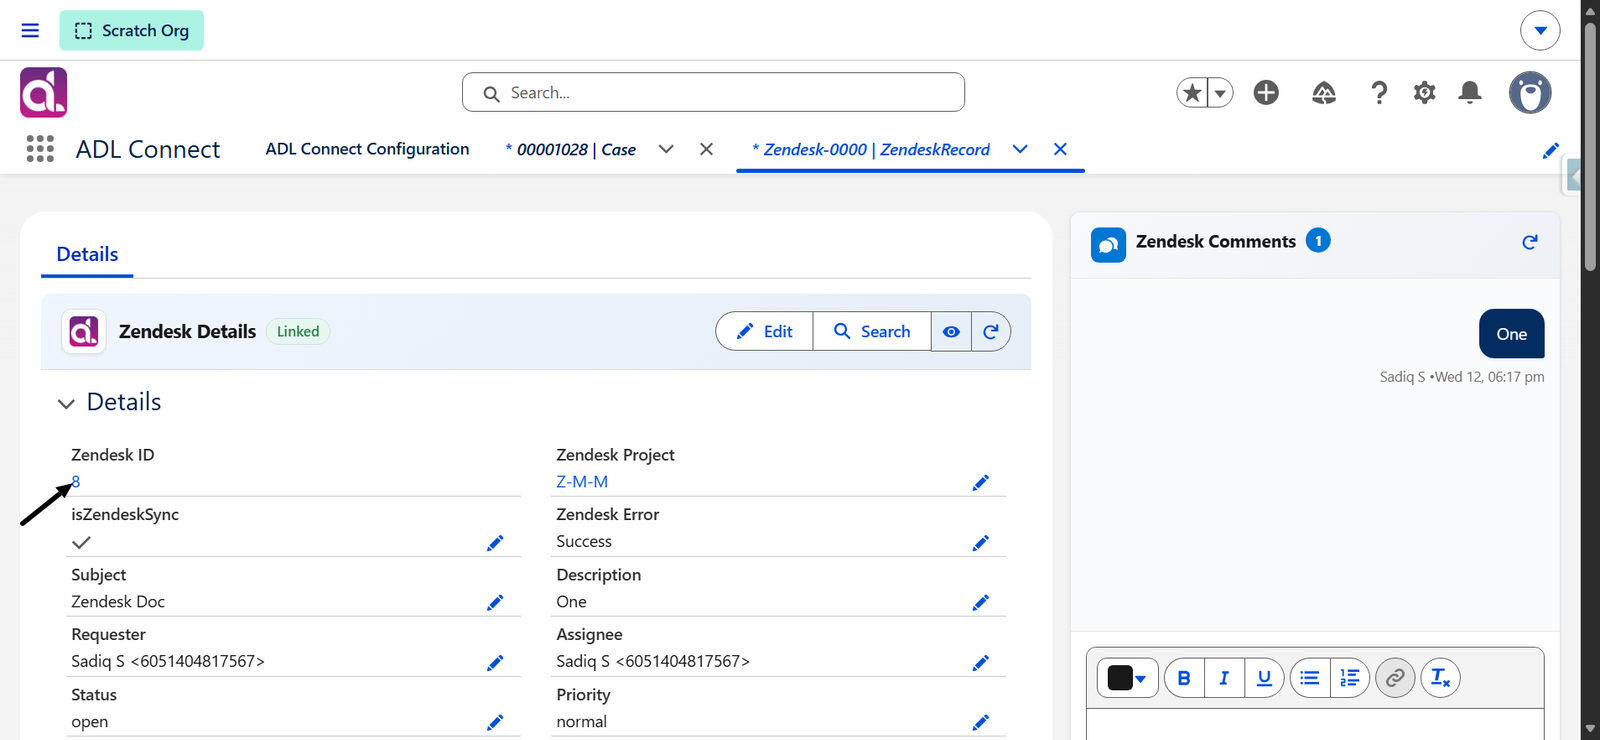This screenshot has width=1600, height=740.
Task: Edit the Assignee field pencil
Action: coord(980,663)
